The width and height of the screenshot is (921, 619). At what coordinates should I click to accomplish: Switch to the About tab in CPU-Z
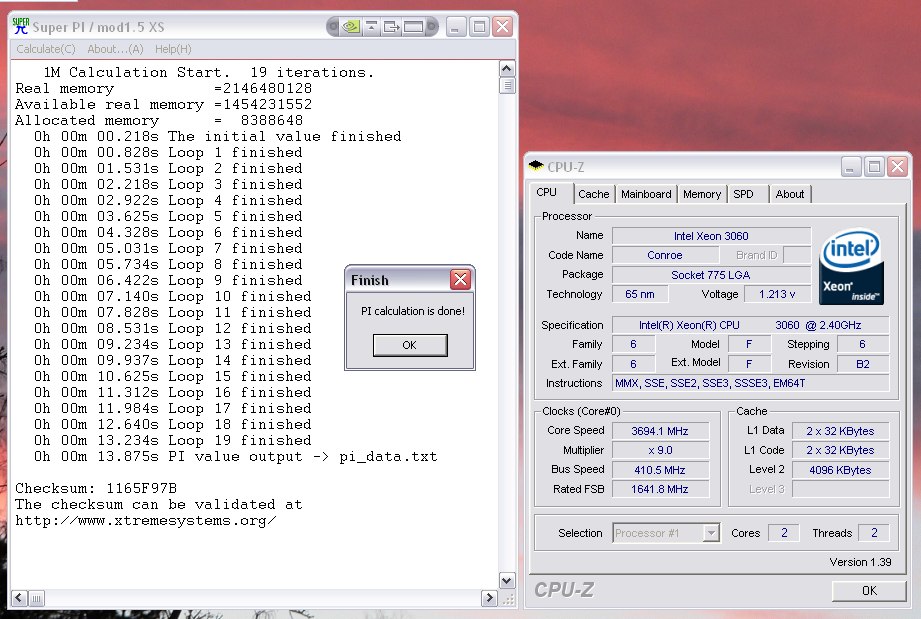(x=789, y=194)
